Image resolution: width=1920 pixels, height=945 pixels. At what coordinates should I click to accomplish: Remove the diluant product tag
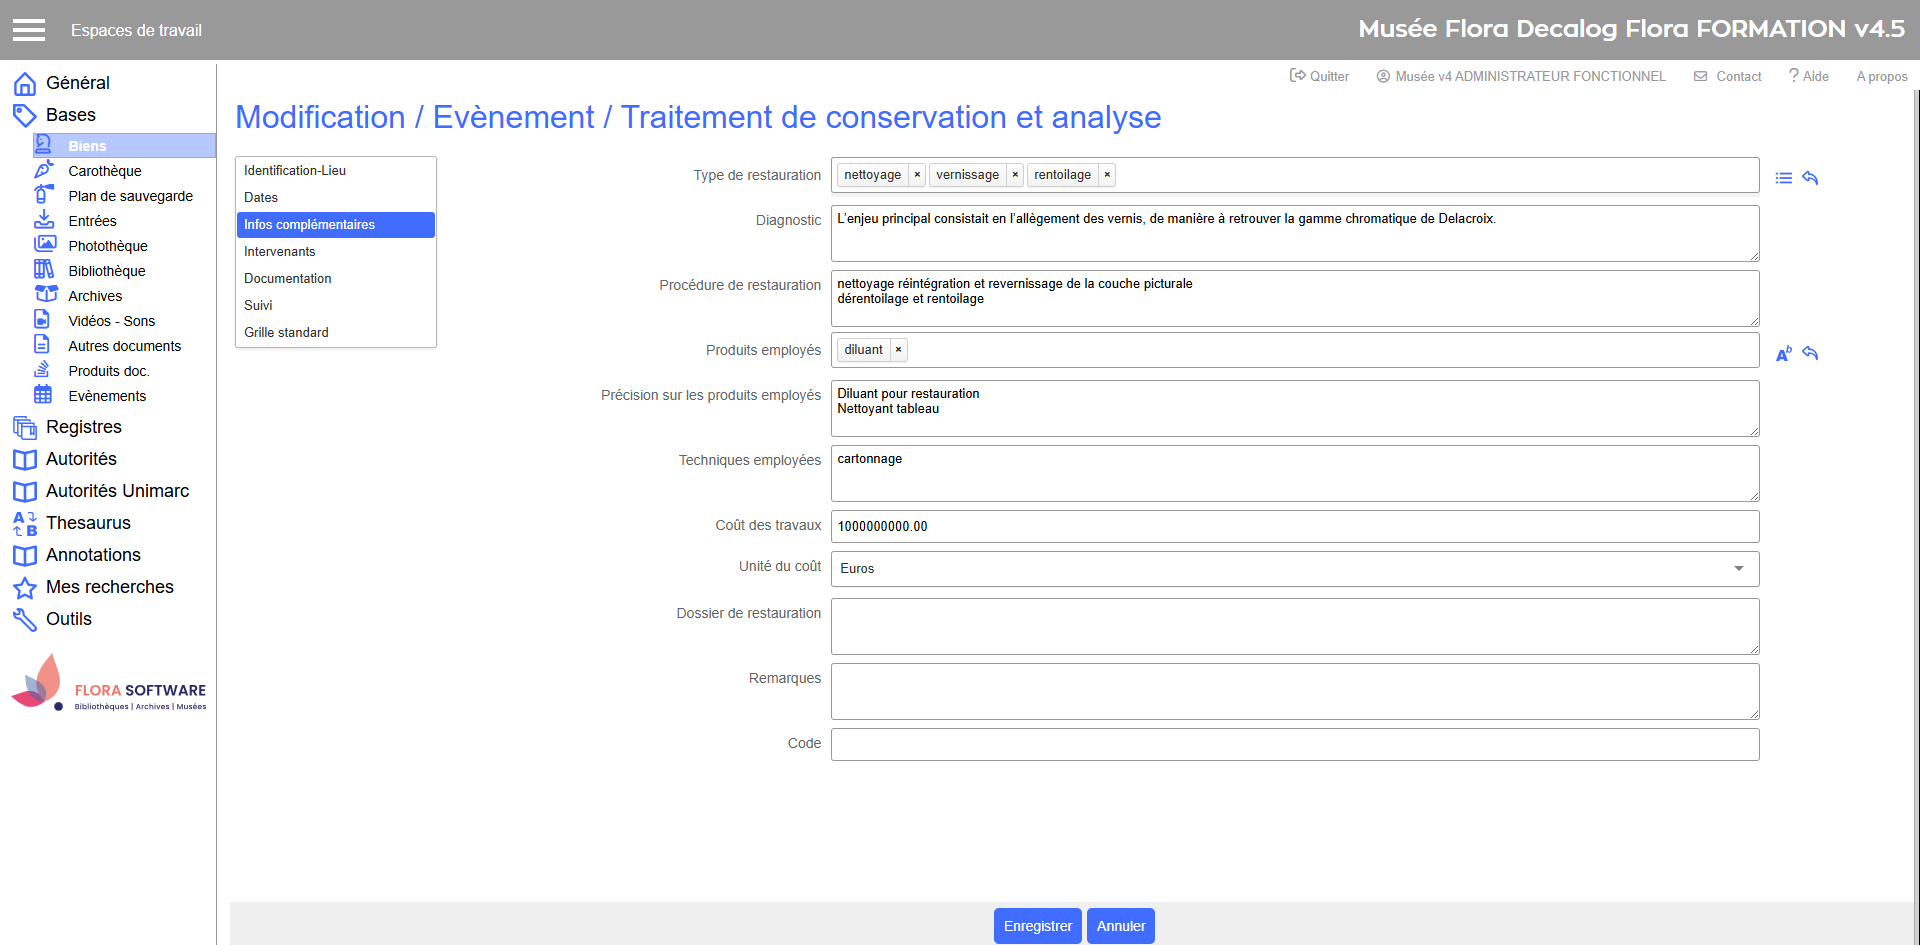click(x=898, y=350)
